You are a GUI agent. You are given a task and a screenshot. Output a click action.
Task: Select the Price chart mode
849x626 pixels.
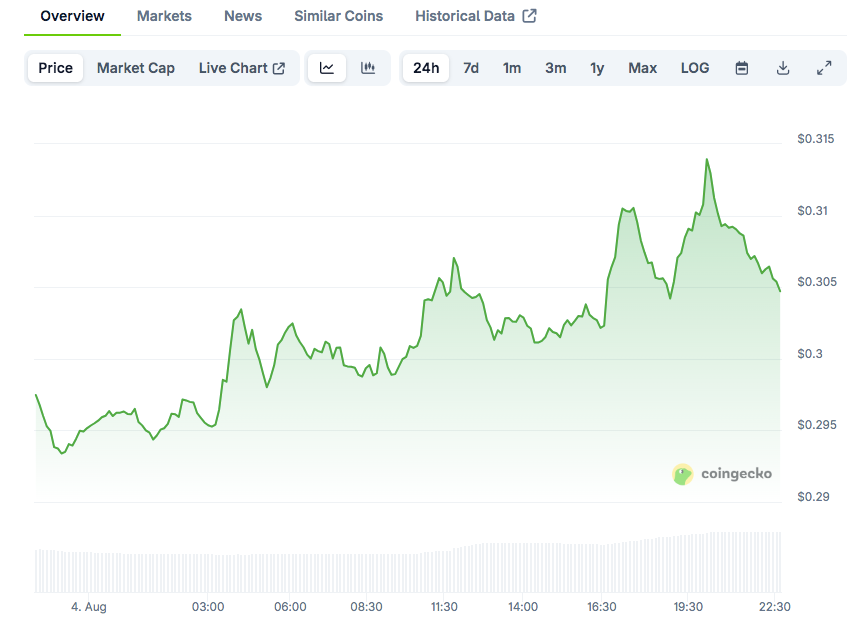[56, 68]
